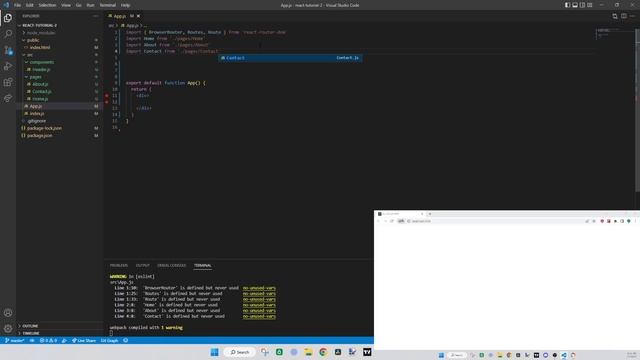
Task: Click the taskbar Search box
Action: [x=240, y=352]
